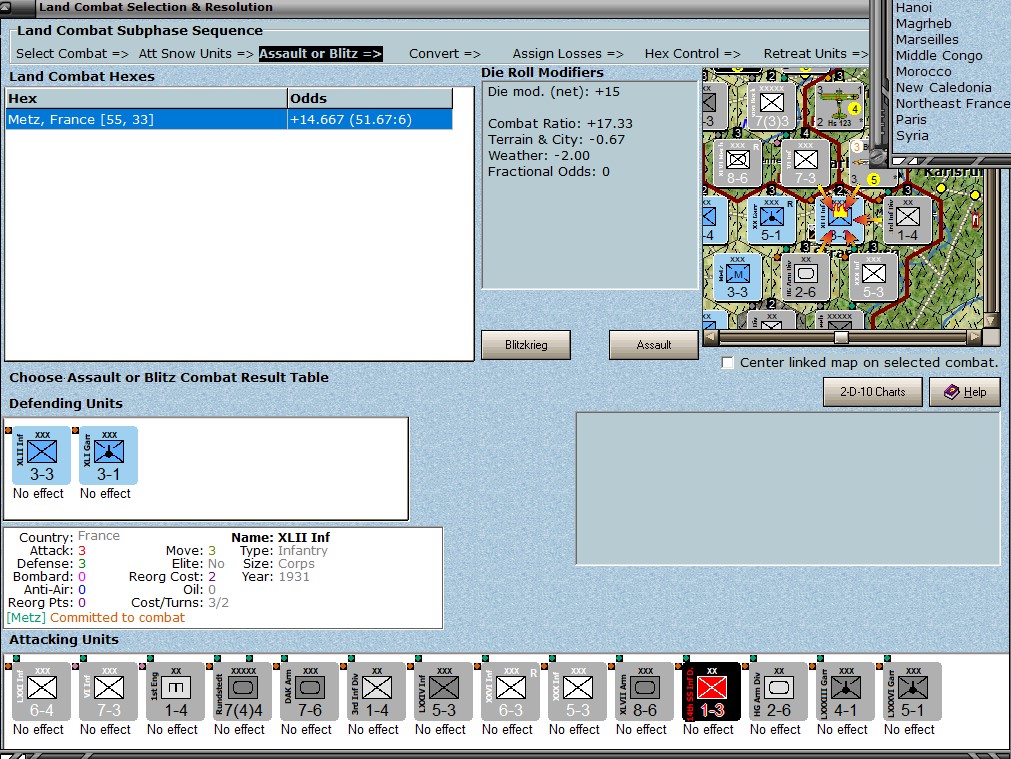Click the map scroll right arrow

point(974,337)
